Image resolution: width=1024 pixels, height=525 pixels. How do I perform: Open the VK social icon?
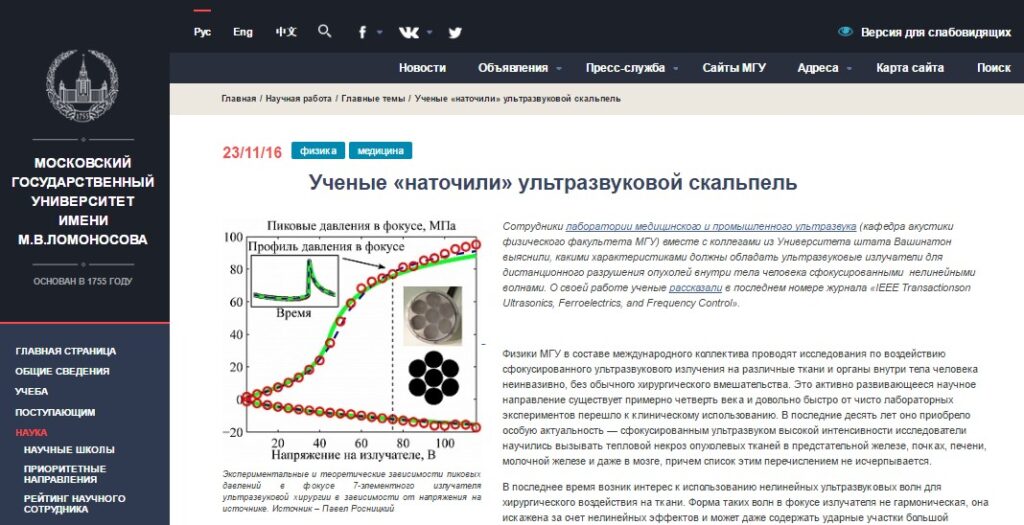(x=409, y=32)
